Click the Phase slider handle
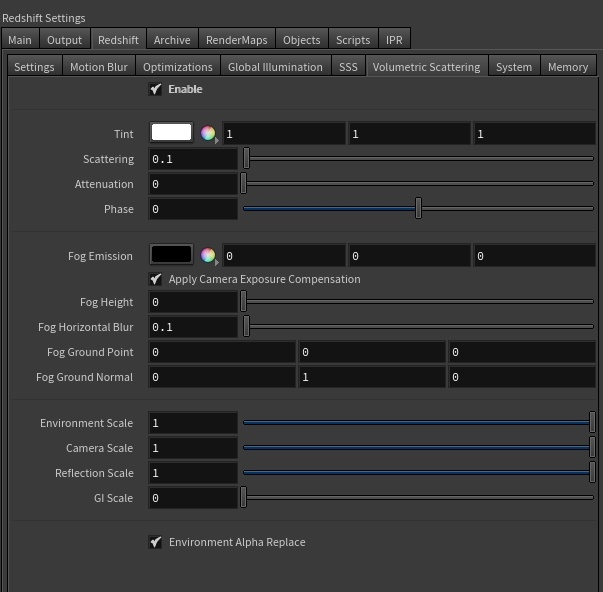603x592 pixels. coord(418,208)
